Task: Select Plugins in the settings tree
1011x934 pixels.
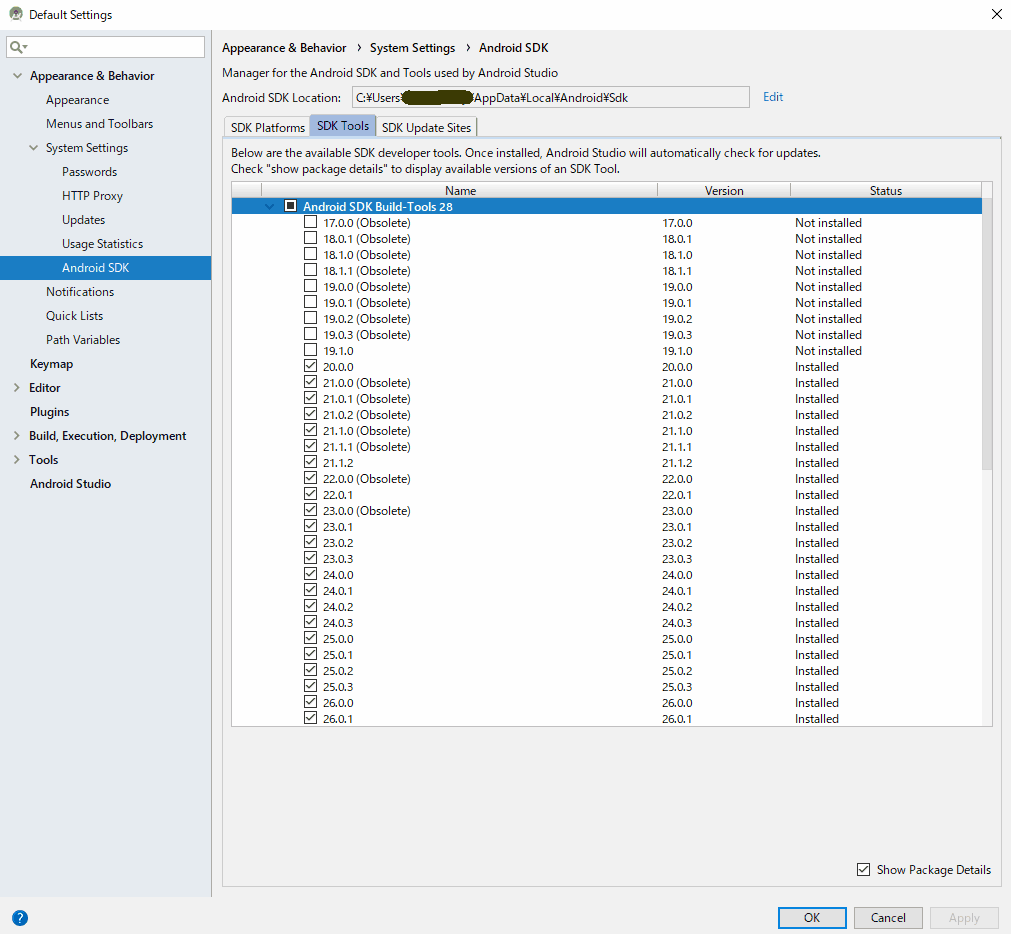Action: pyautogui.click(x=50, y=412)
